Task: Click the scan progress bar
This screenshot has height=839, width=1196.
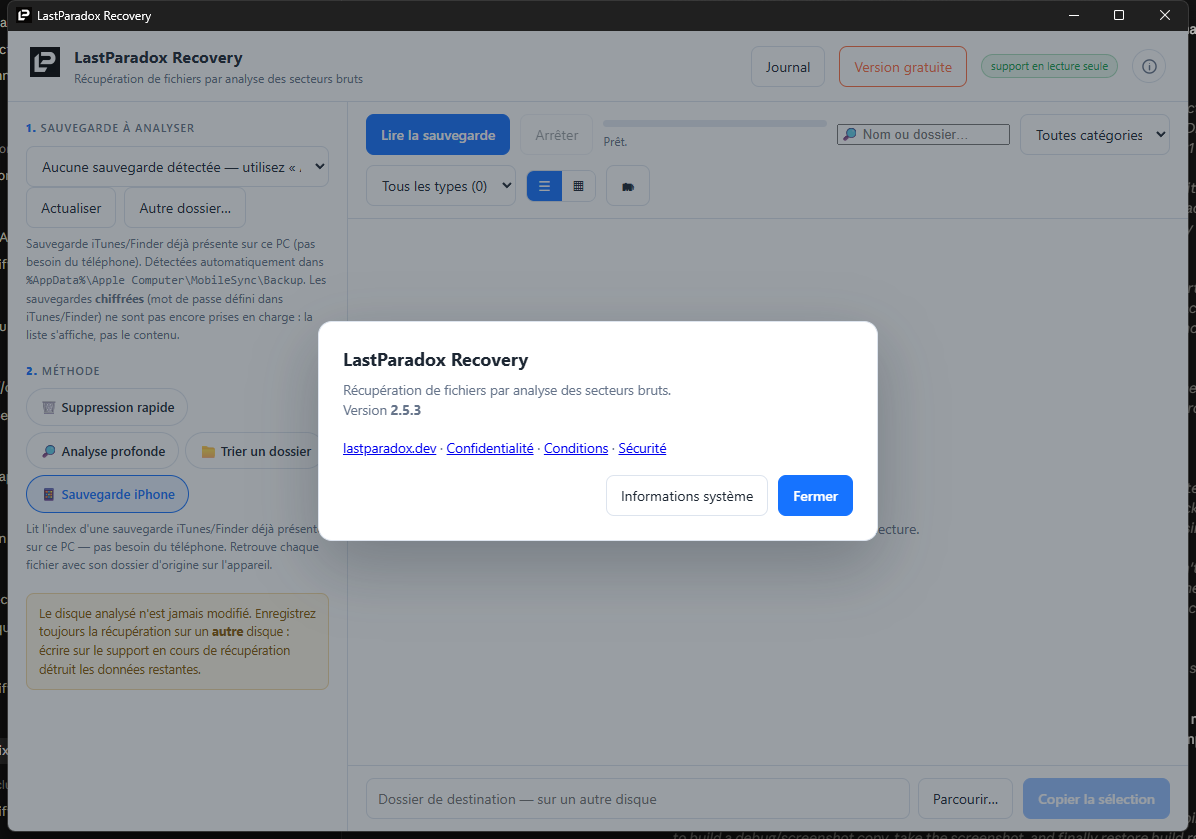Action: click(x=715, y=123)
